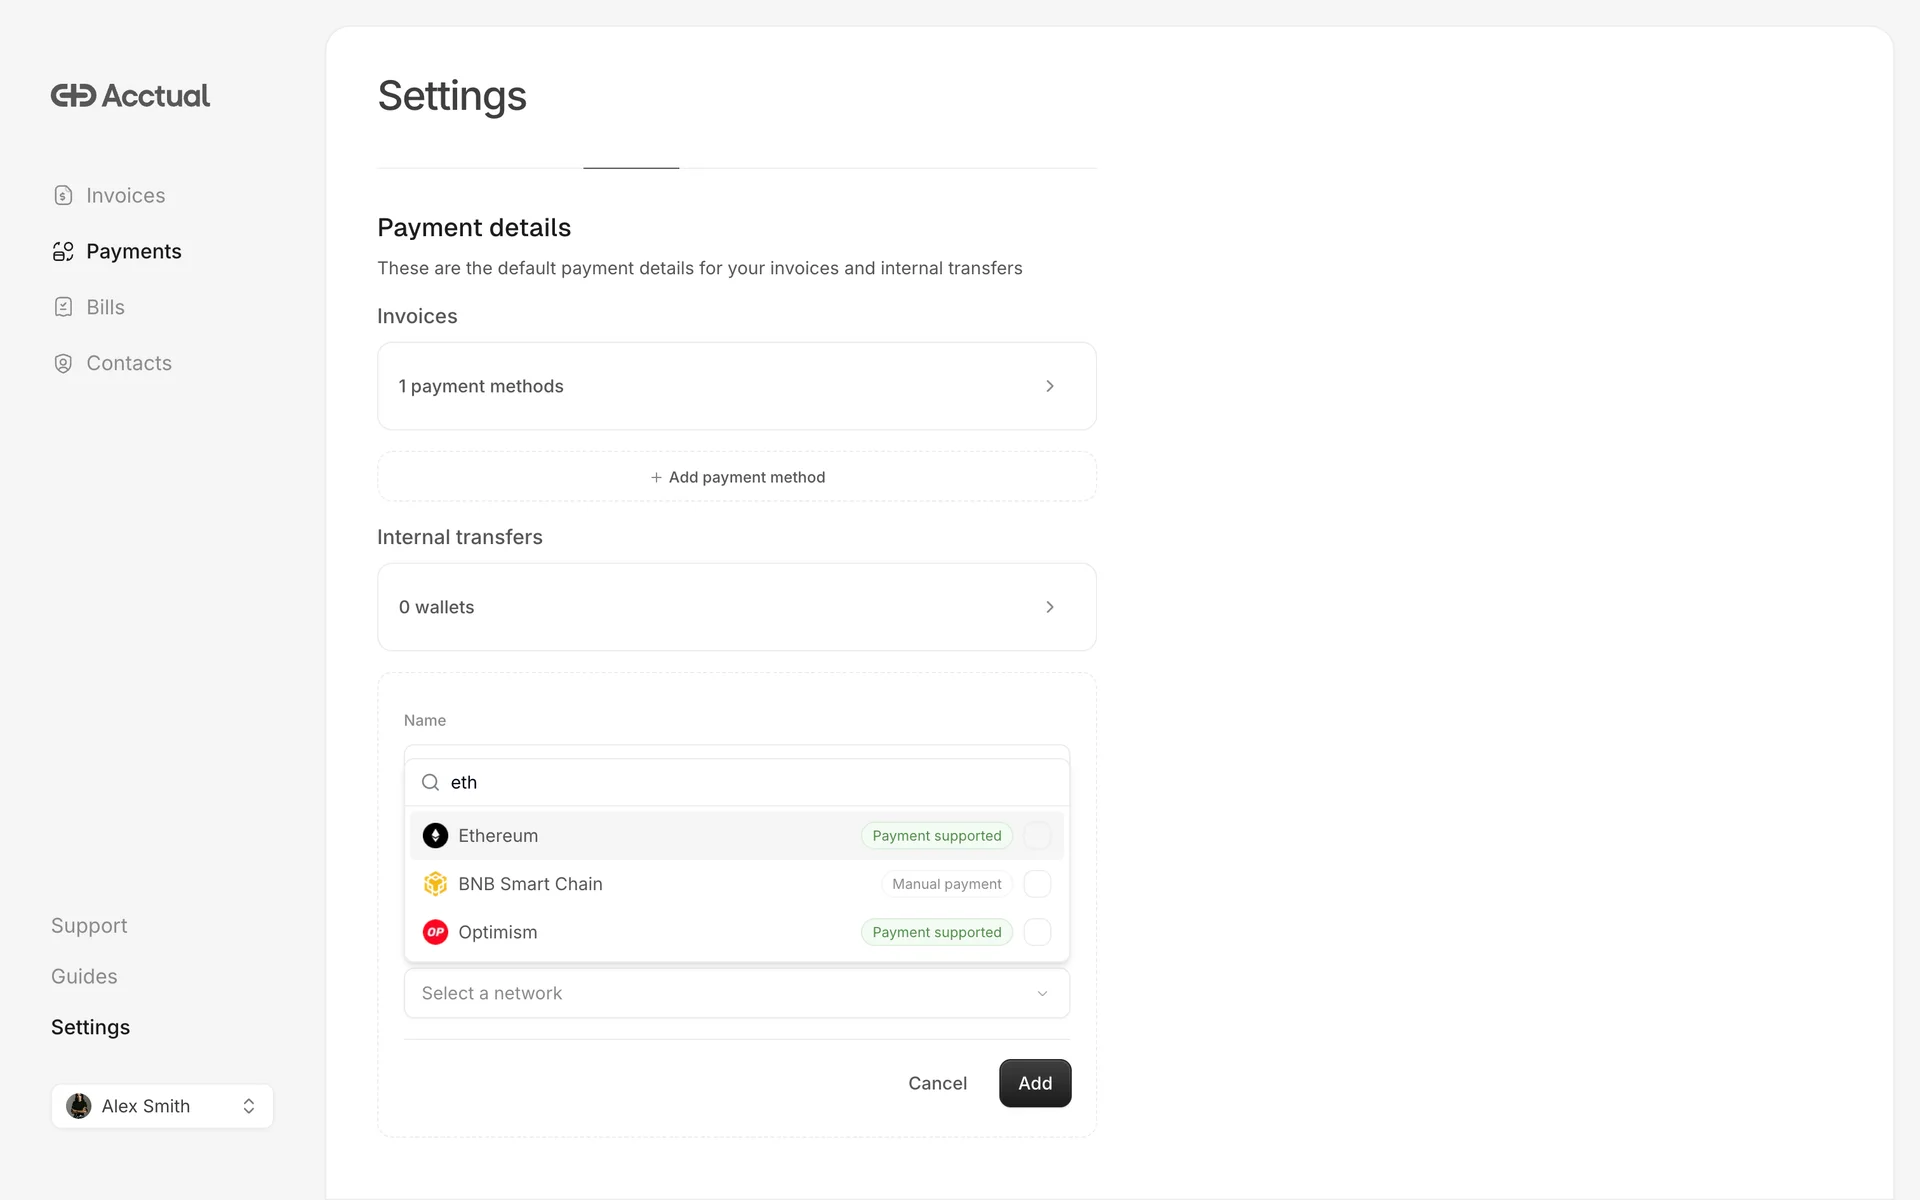The width and height of the screenshot is (1920, 1200).
Task: Open the Alex Smith account switcher
Action: 162,1106
